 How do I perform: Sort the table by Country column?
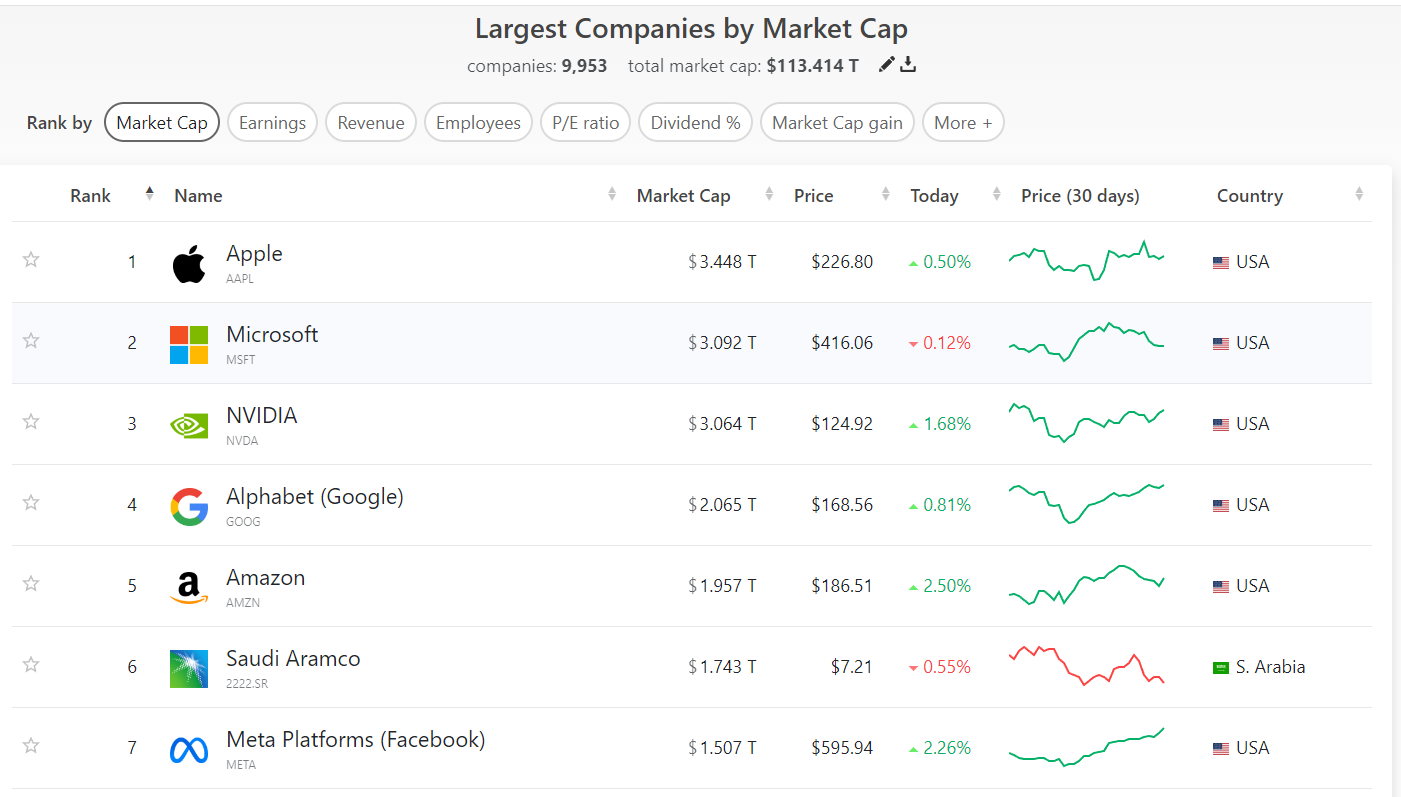pos(1250,196)
